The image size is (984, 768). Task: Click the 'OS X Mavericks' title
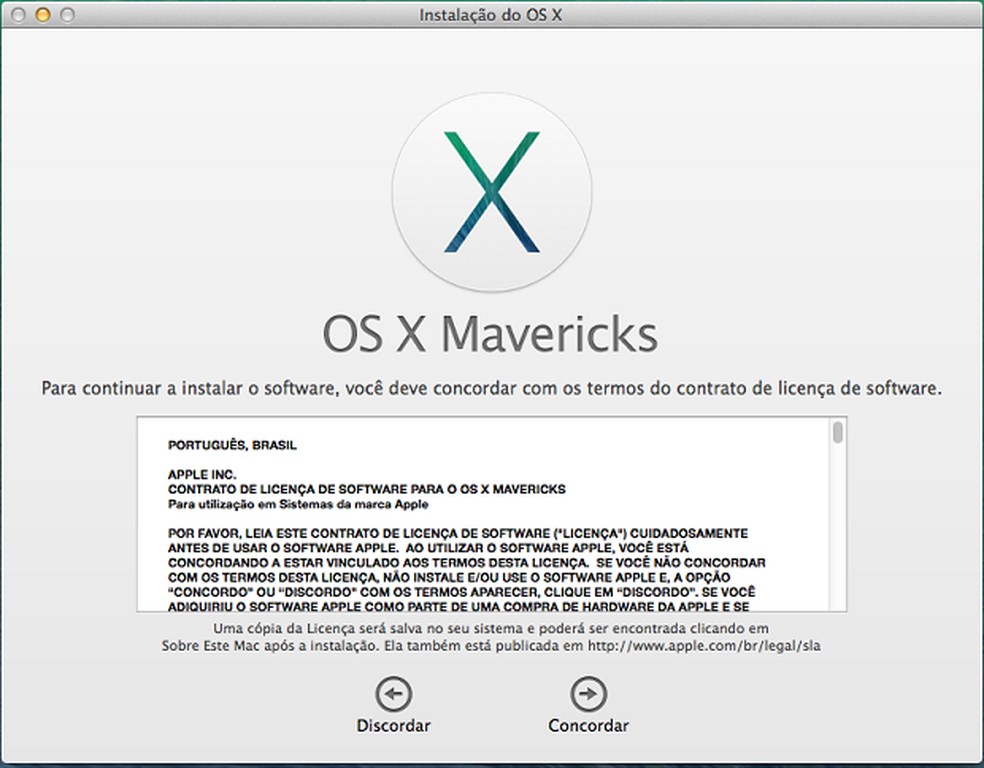coord(490,334)
